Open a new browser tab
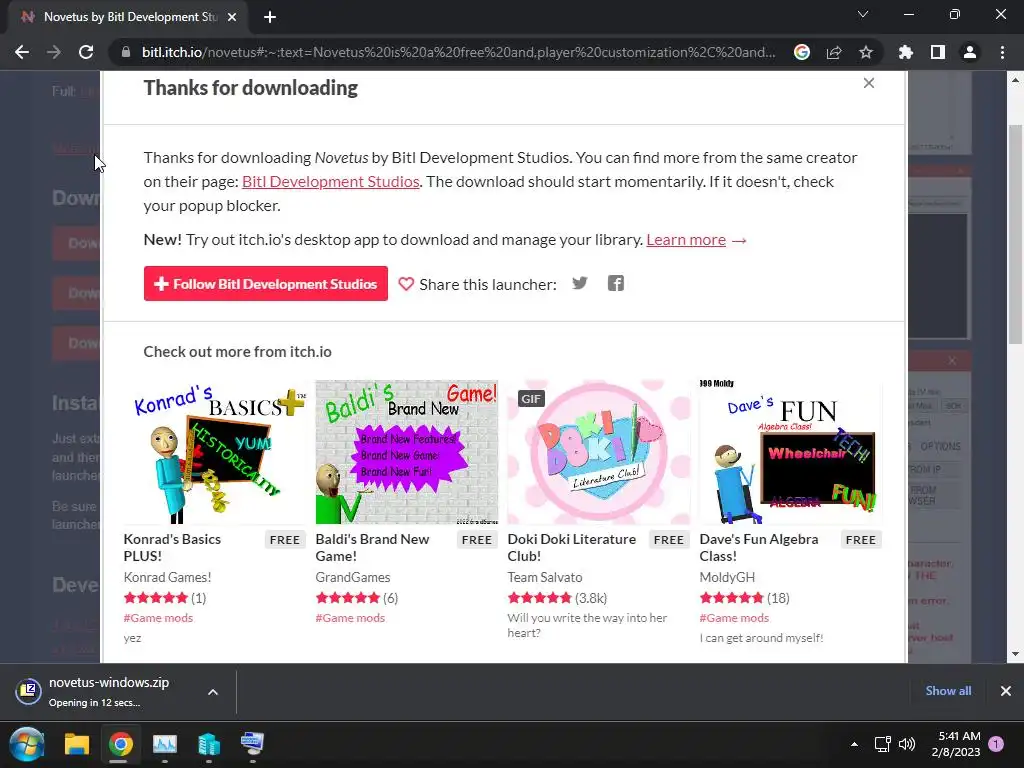This screenshot has width=1024, height=768. tap(270, 17)
